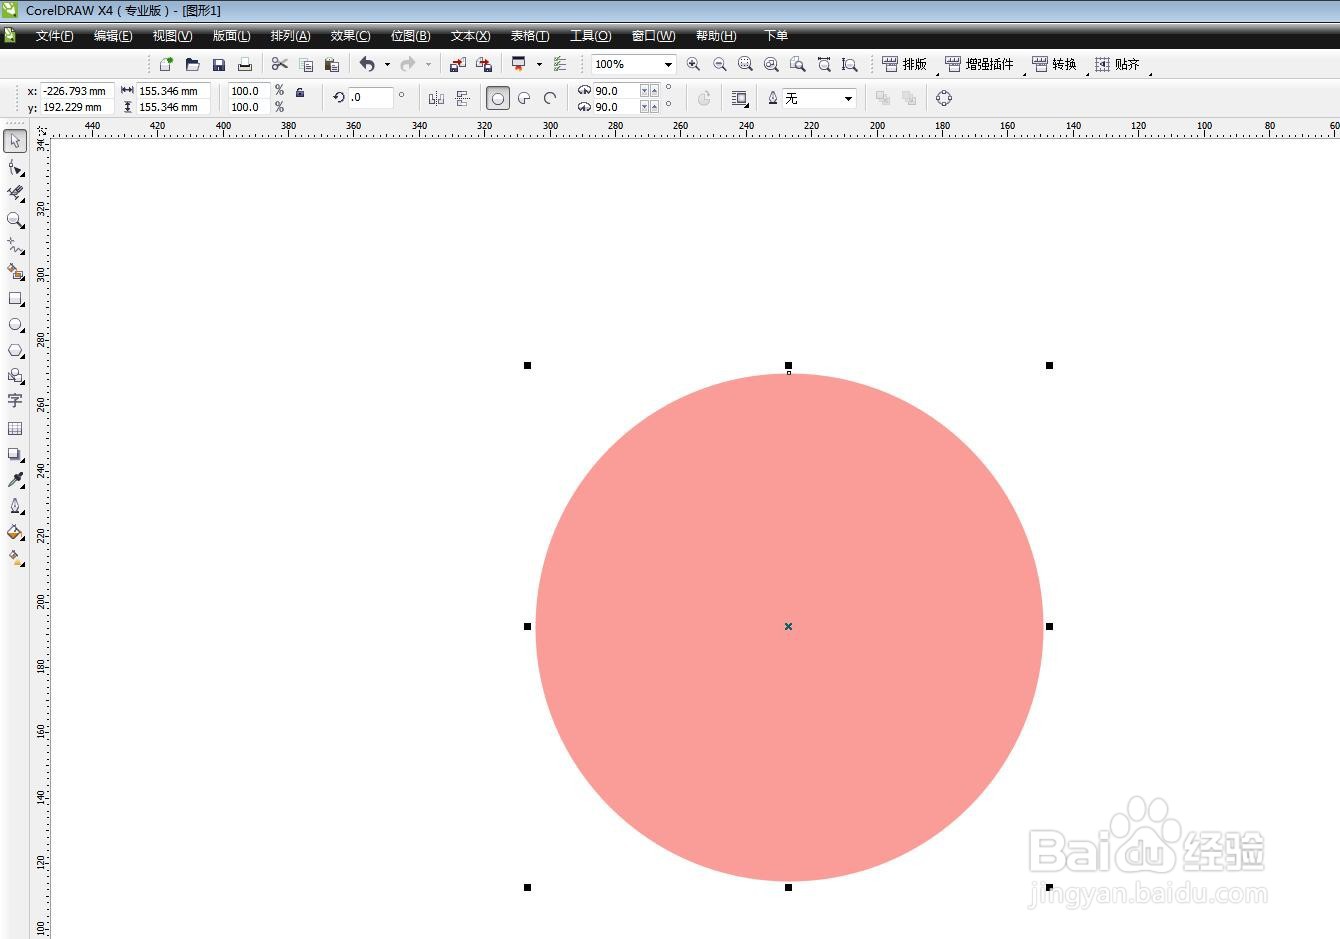Toggle the lock ratio padlock
The width and height of the screenshot is (1340, 939).
[x=300, y=91]
